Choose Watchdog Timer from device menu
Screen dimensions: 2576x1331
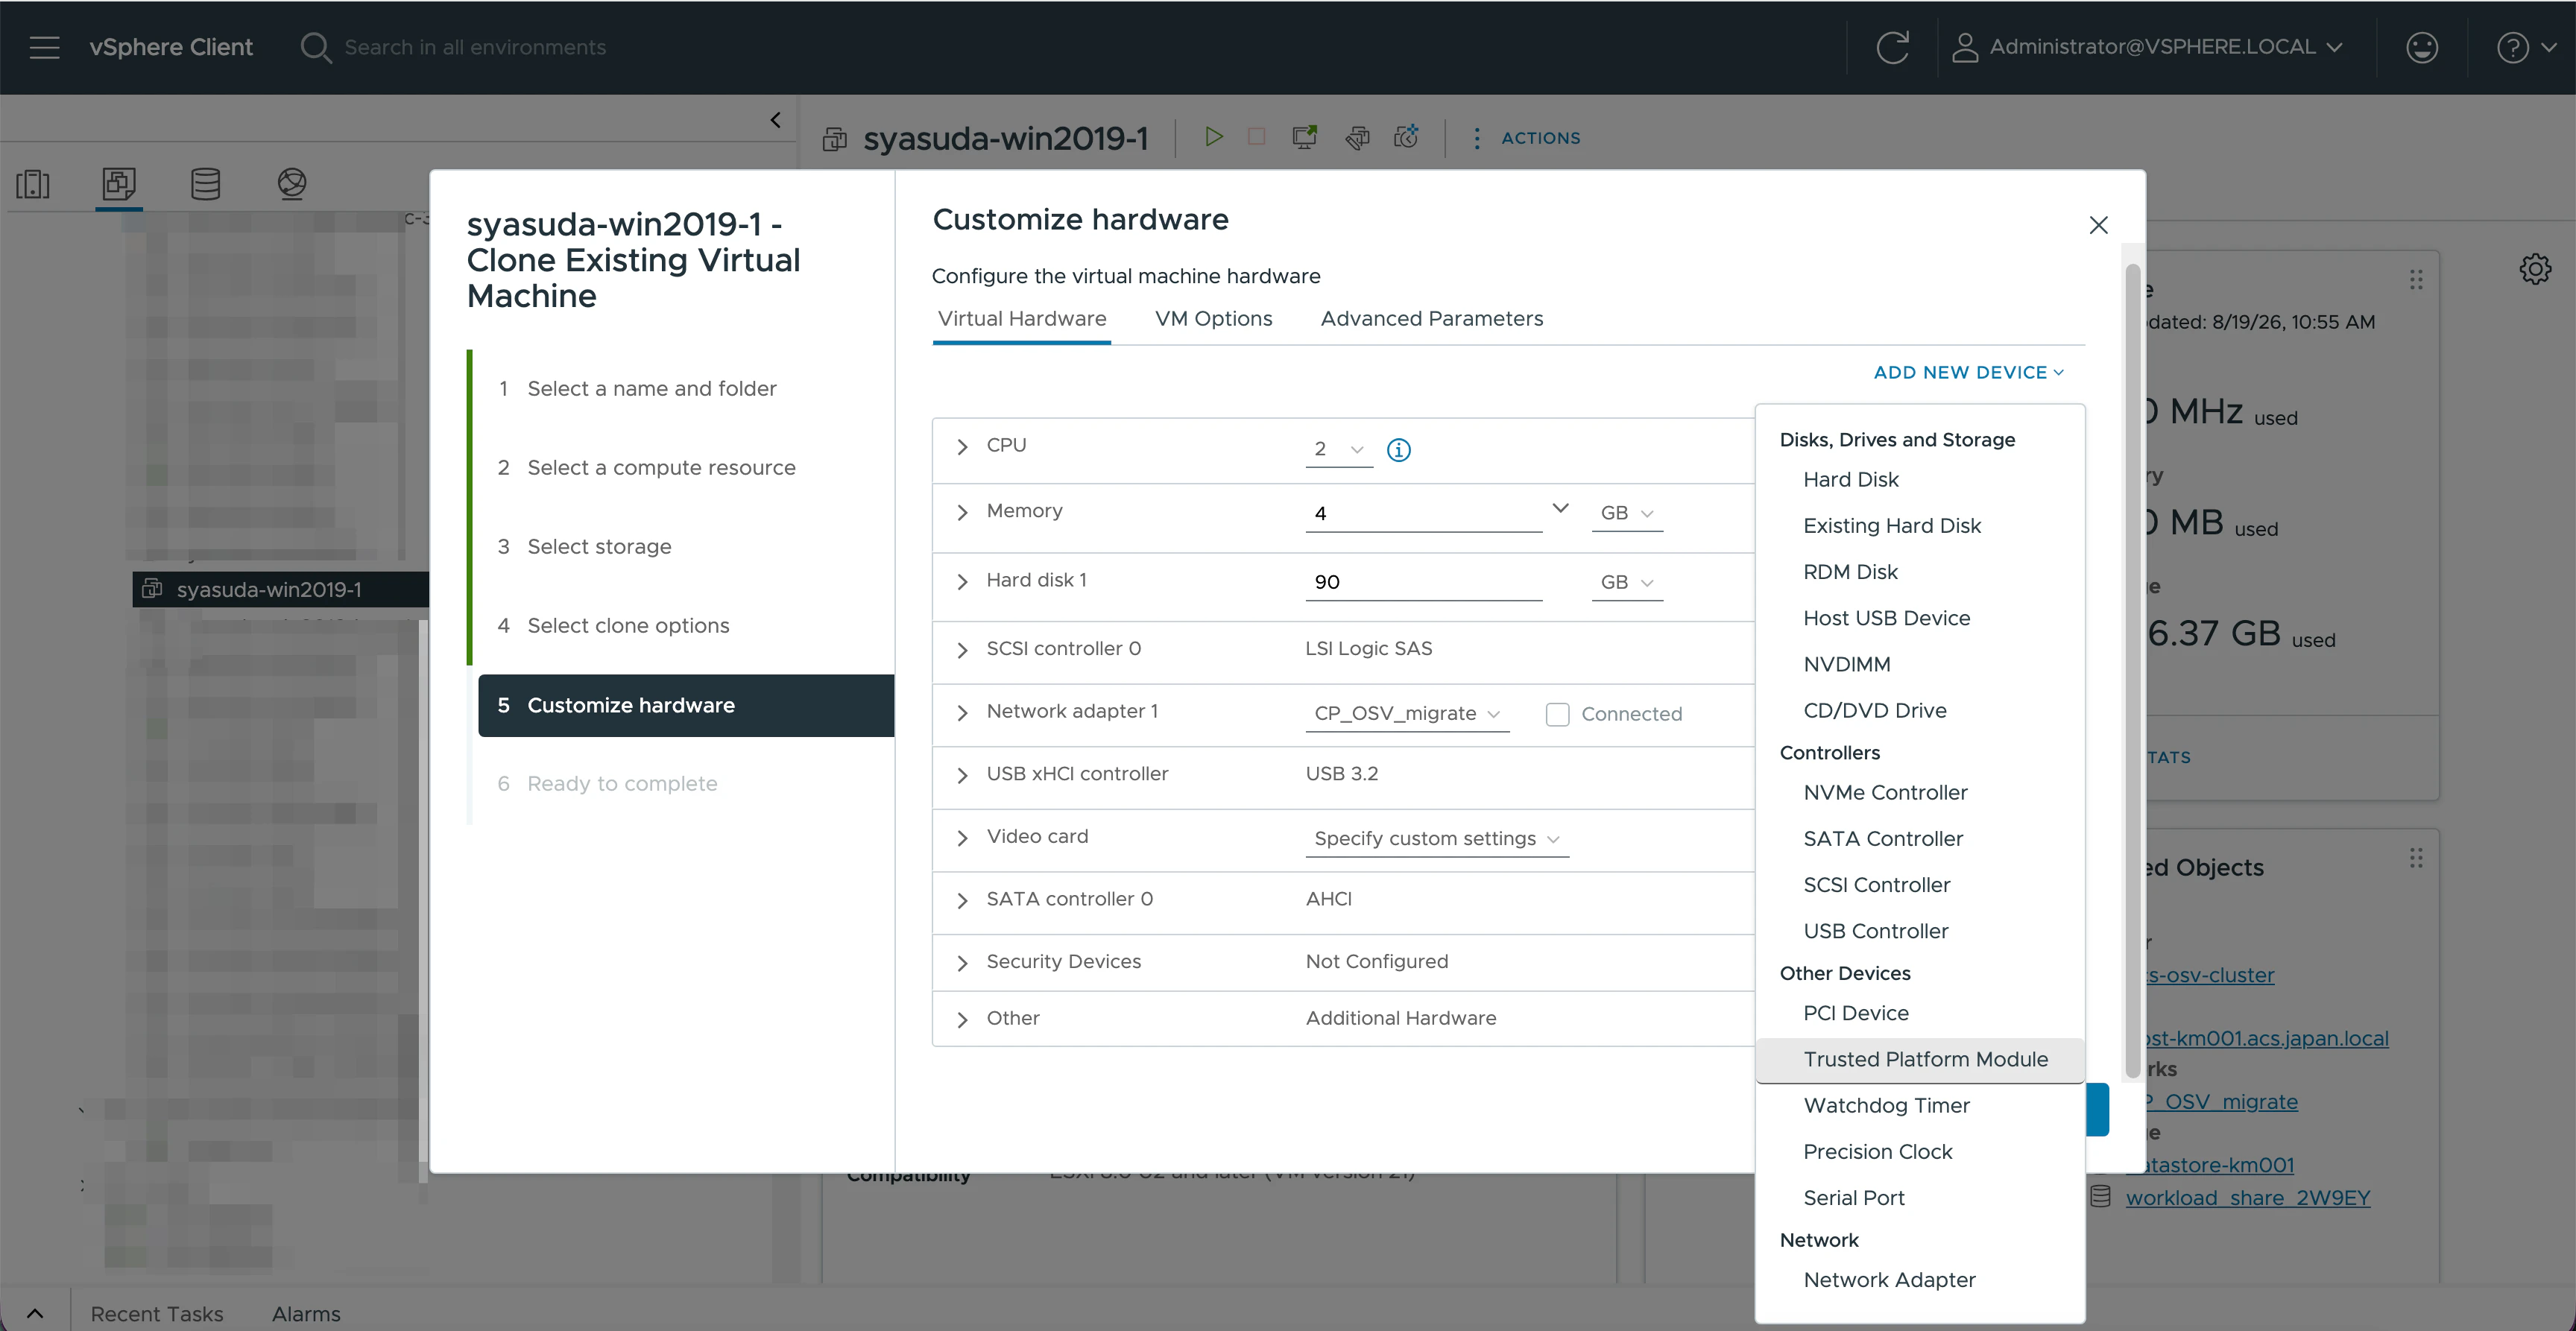point(1919,1105)
